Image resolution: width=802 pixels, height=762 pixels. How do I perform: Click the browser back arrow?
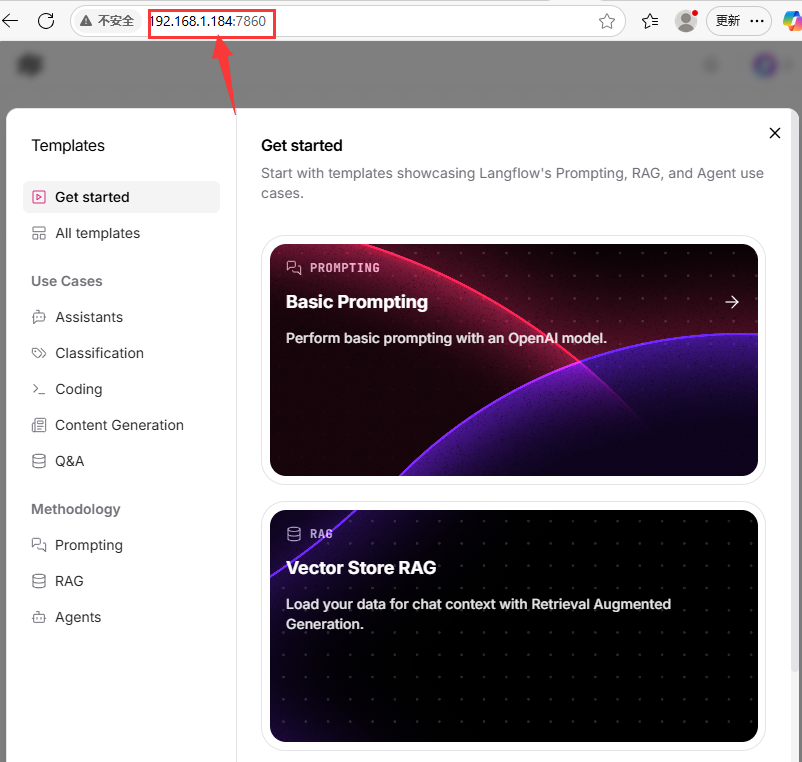10,21
